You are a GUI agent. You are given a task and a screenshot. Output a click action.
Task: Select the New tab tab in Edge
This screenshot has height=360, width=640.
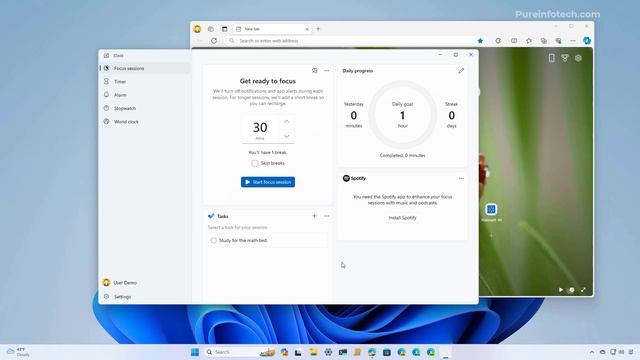click(273, 29)
